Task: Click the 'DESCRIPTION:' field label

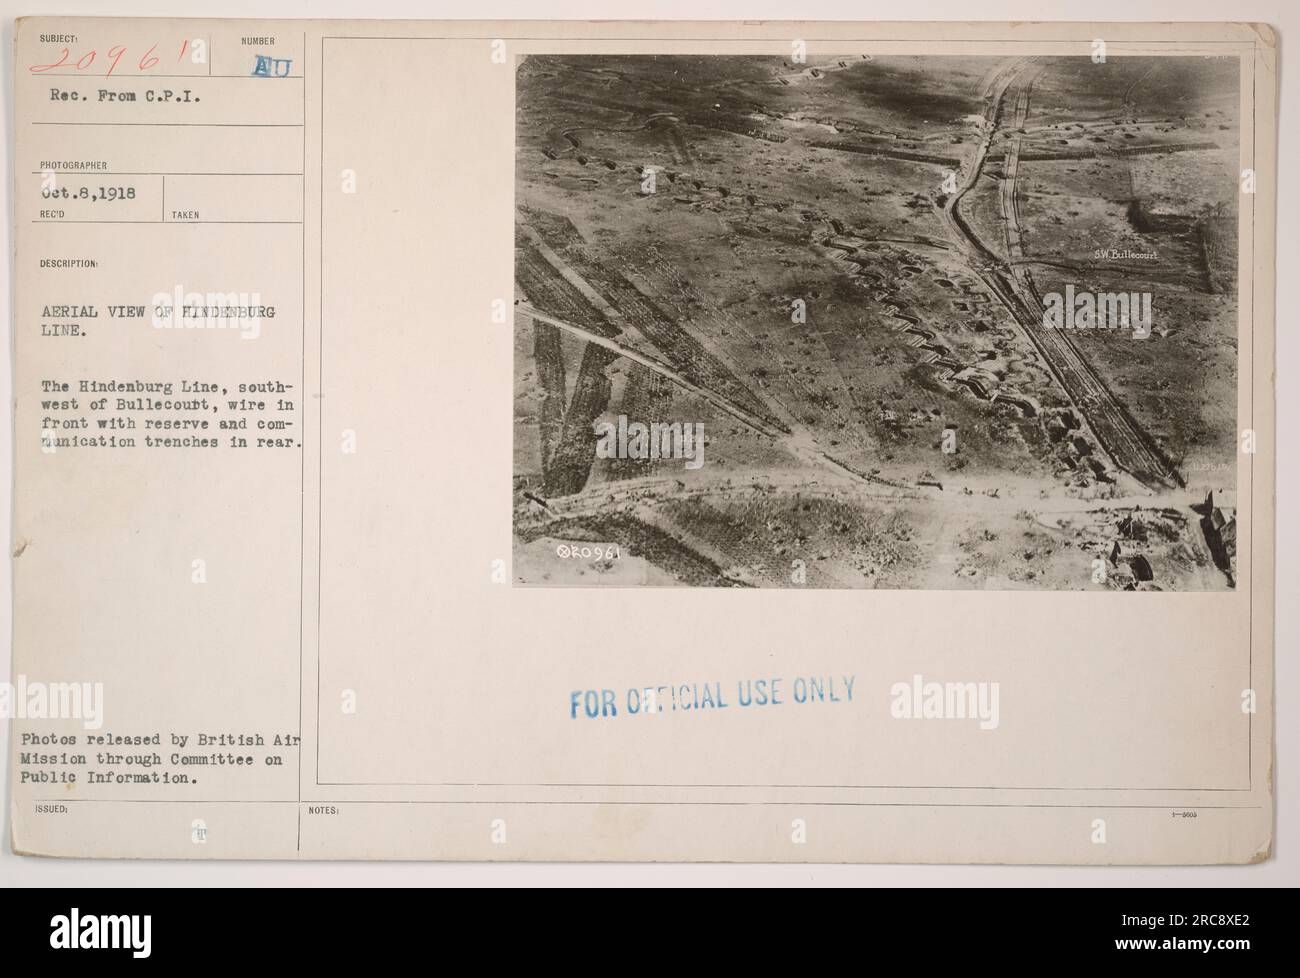Action: 69,264
